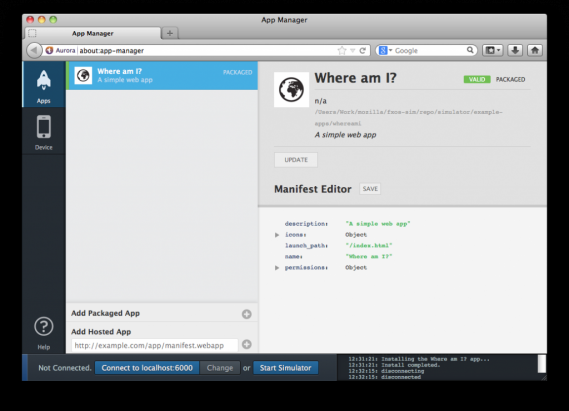The width and height of the screenshot is (569, 411).
Task: Expand the icons object in manifest
Action: click(x=277, y=235)
